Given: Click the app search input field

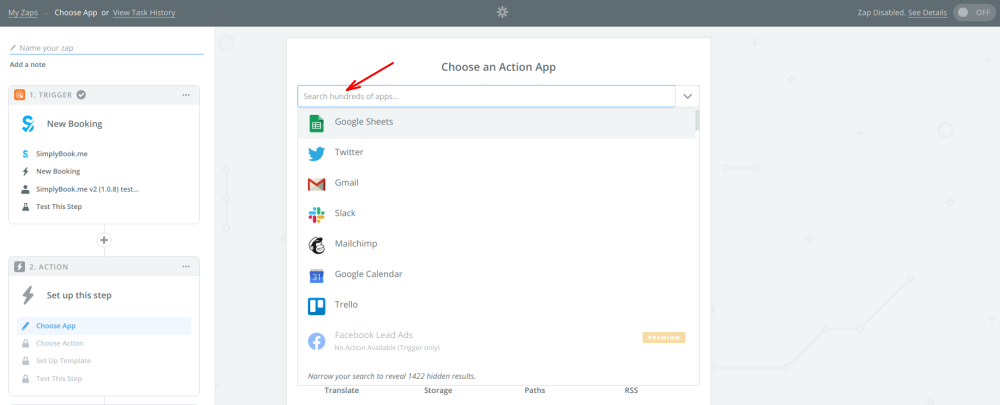Looking at the screenshot, I should pyautogui.click(x=486, y=96).
